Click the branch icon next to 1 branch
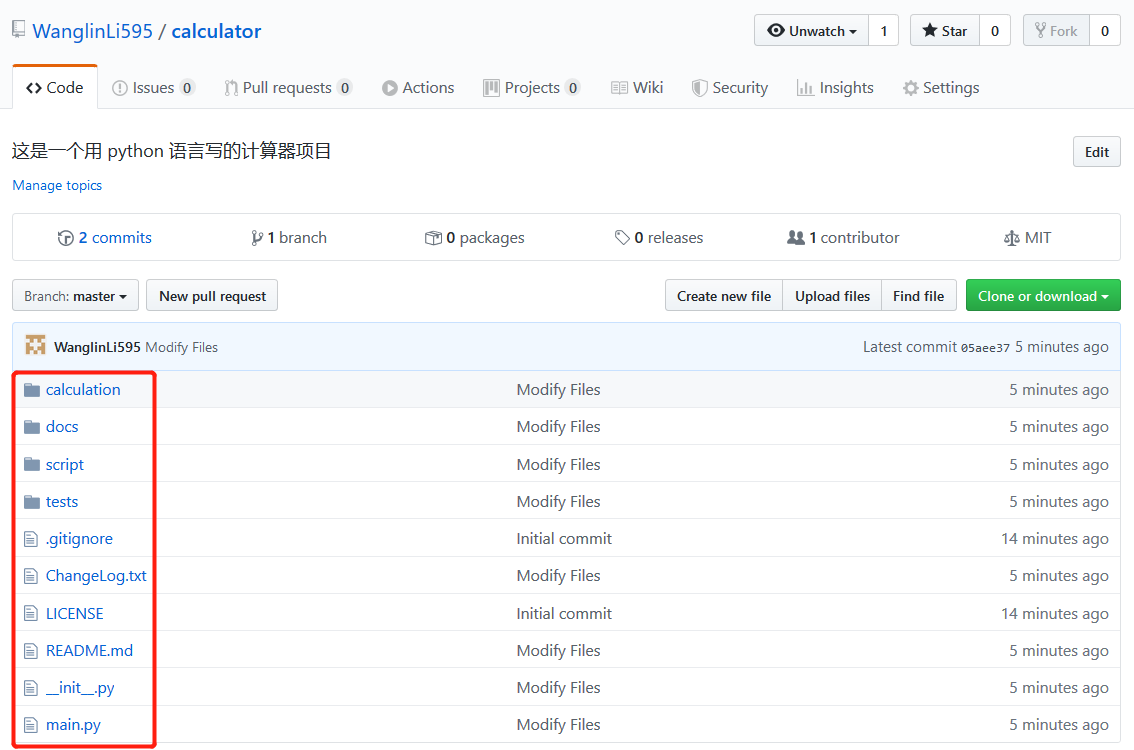Screen dimensions: 1134x750 click(x=257, y=238)
